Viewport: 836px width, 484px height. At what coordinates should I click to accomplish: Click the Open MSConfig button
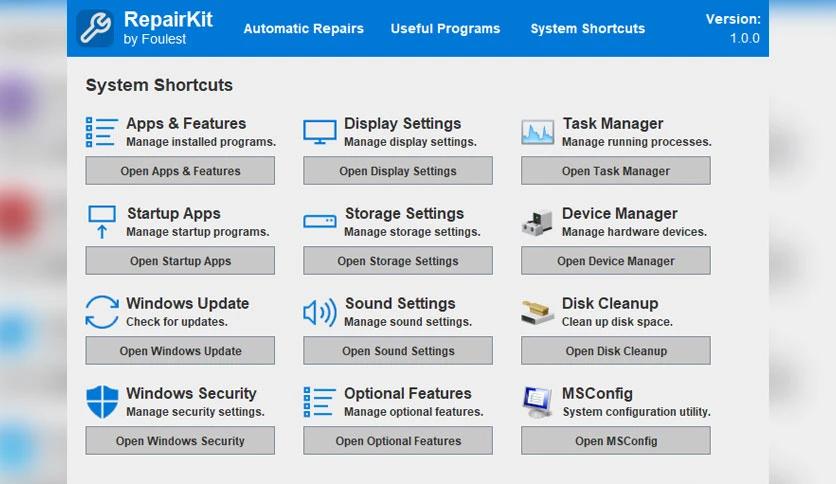tap(616, 441)
